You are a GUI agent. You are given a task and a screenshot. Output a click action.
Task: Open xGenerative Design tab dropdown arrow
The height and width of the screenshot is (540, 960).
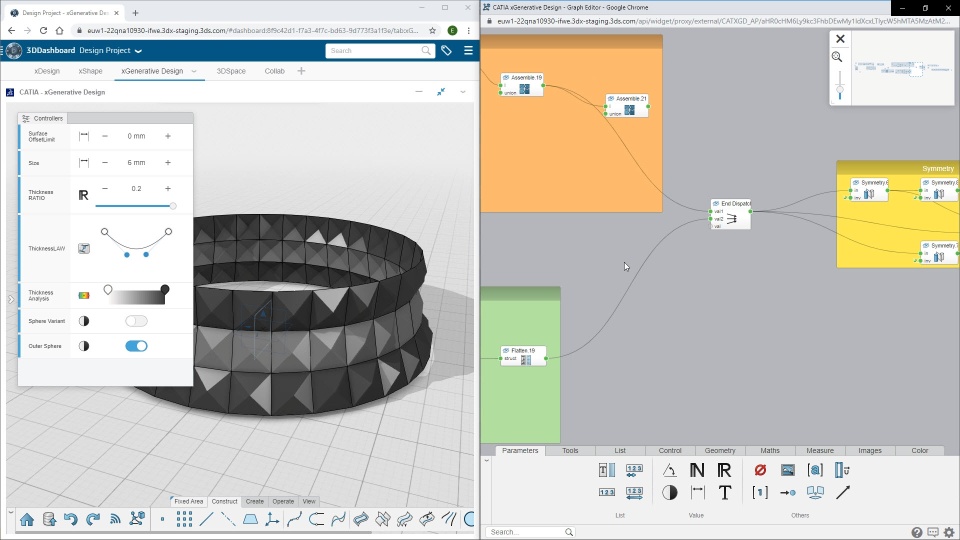[194, 71]
